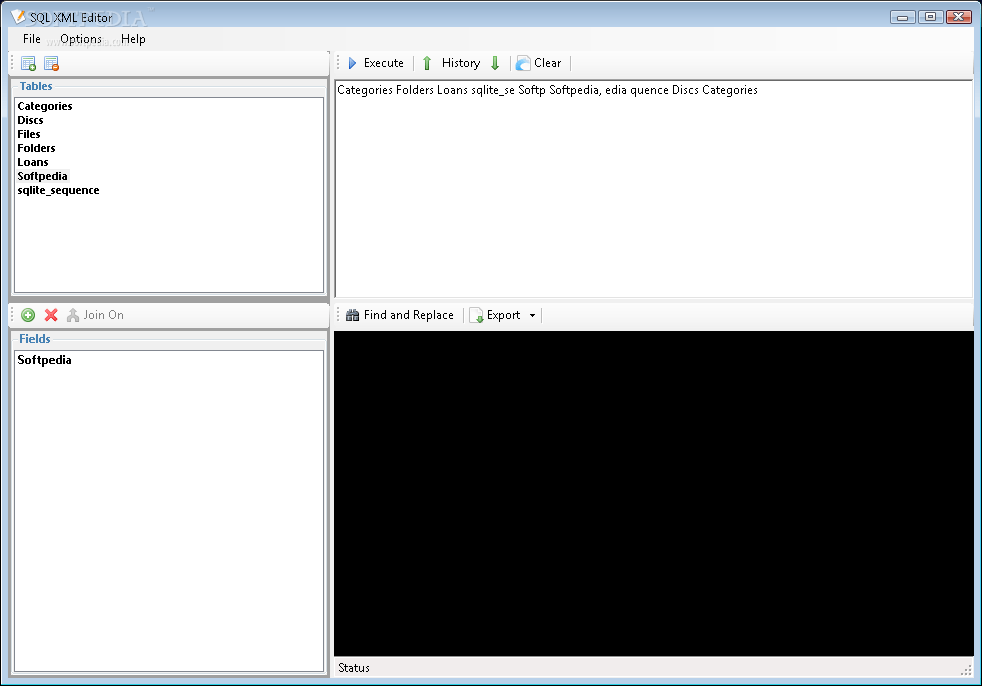Open the File menu
The image size is (982, 686).
(32, 39)
